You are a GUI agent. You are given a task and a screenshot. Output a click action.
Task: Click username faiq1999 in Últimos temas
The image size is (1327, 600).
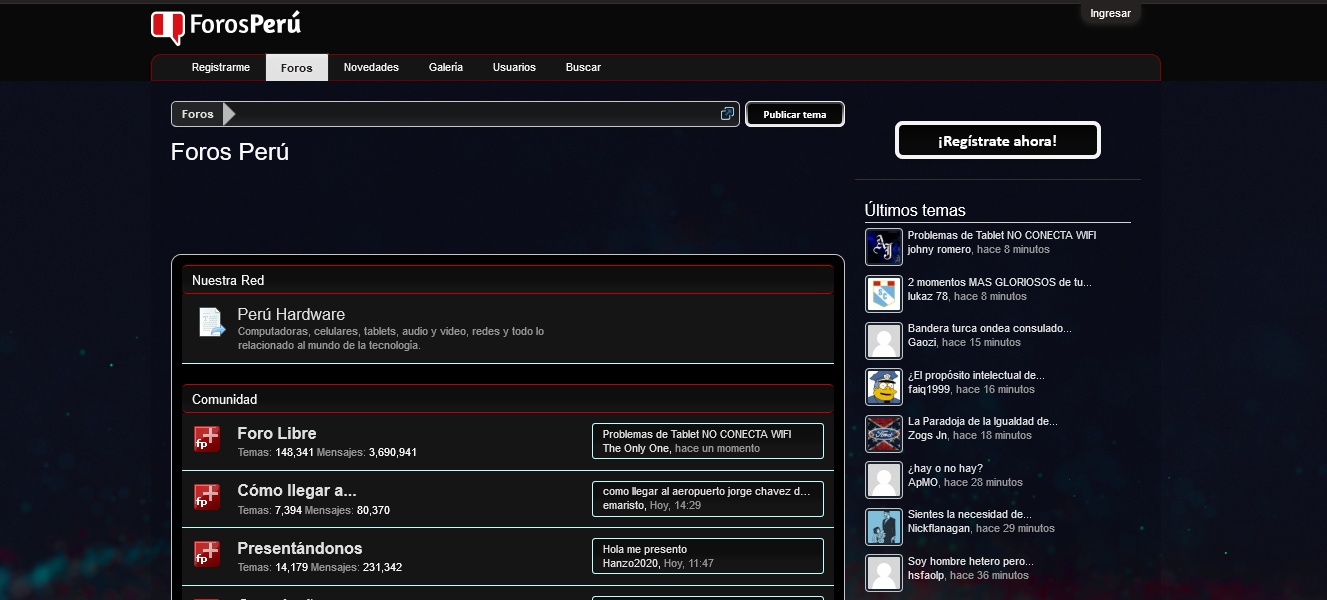pyautogui.click(x=929, y=389)
